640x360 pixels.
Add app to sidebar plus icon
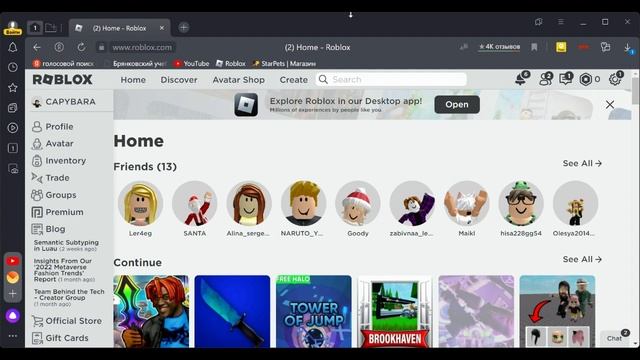(13, 293)
